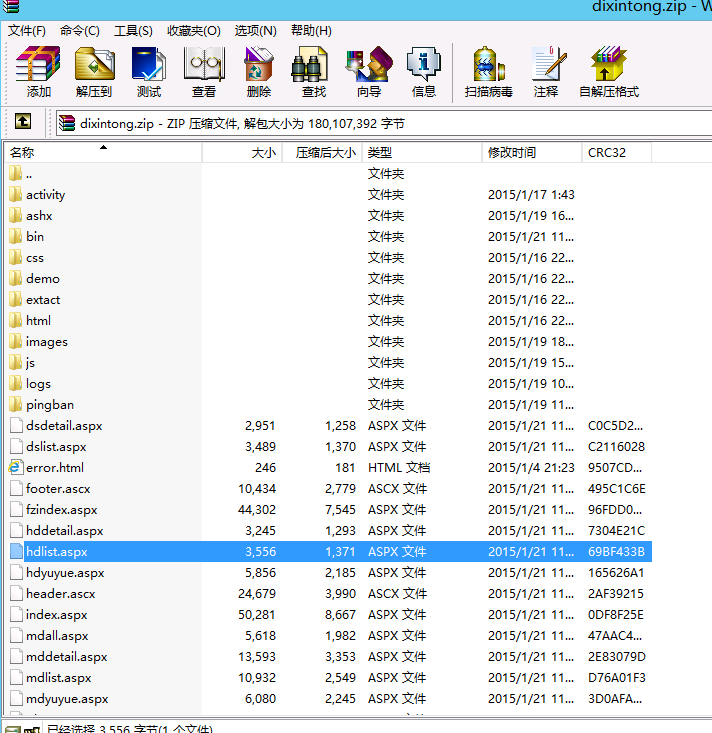
Task: Click the footer.ascx file icon
Action: [x=16, y=488]
